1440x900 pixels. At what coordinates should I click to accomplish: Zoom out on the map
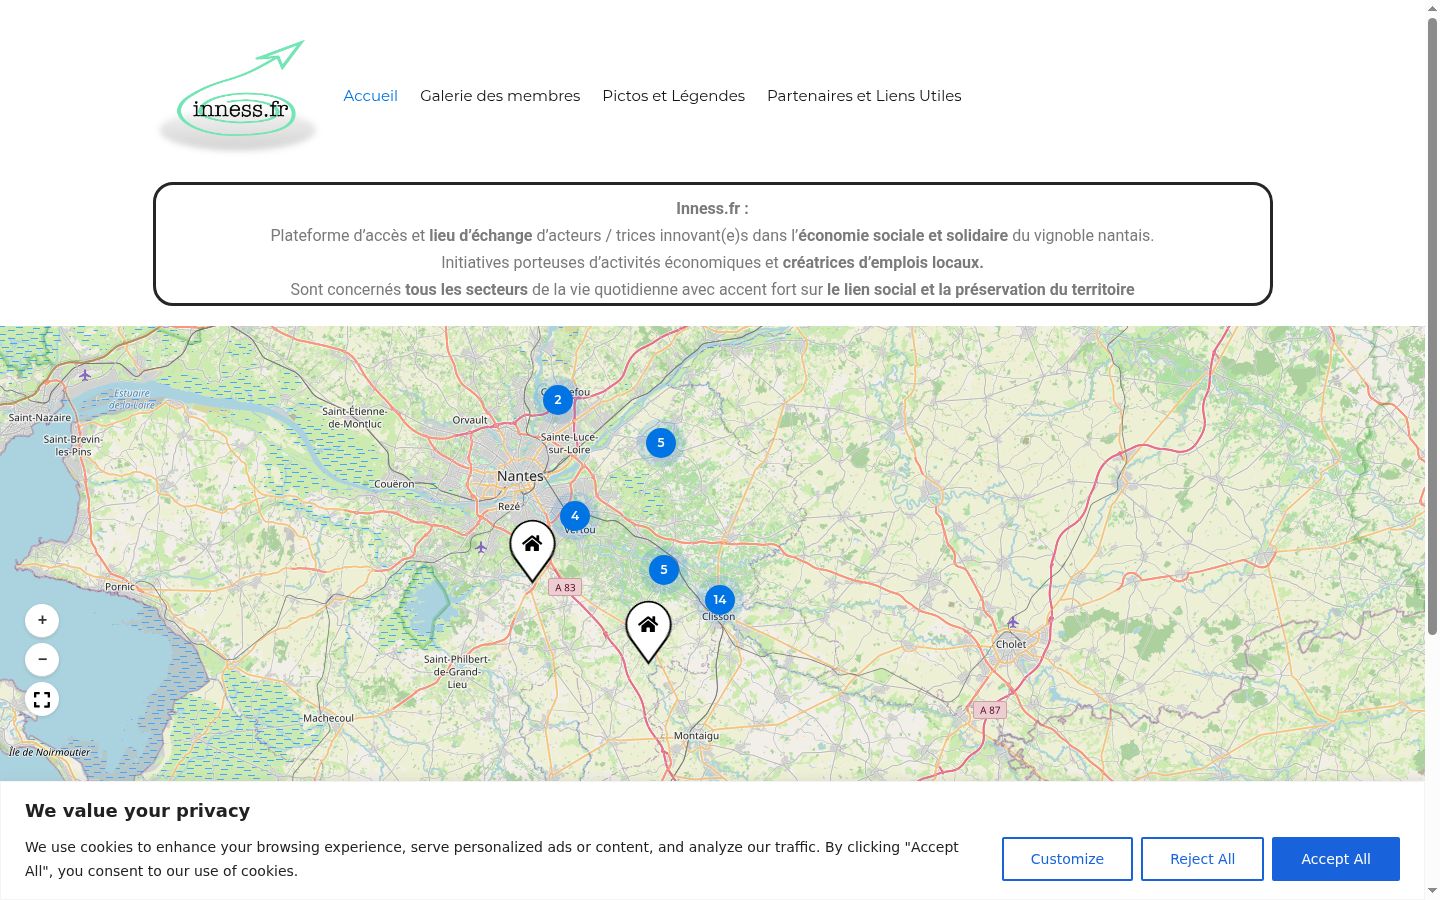(42, 660)
